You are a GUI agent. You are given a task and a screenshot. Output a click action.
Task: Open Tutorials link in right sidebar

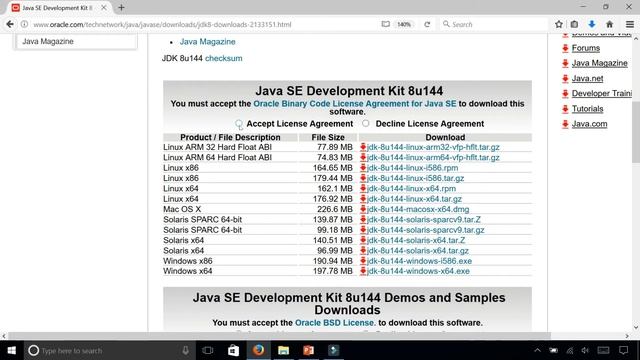(587, 109)
